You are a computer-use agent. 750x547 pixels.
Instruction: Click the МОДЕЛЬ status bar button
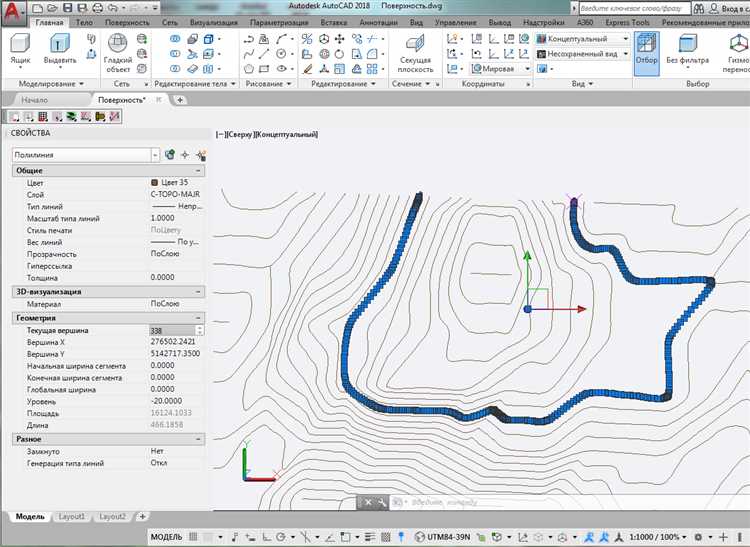point(166,537)
